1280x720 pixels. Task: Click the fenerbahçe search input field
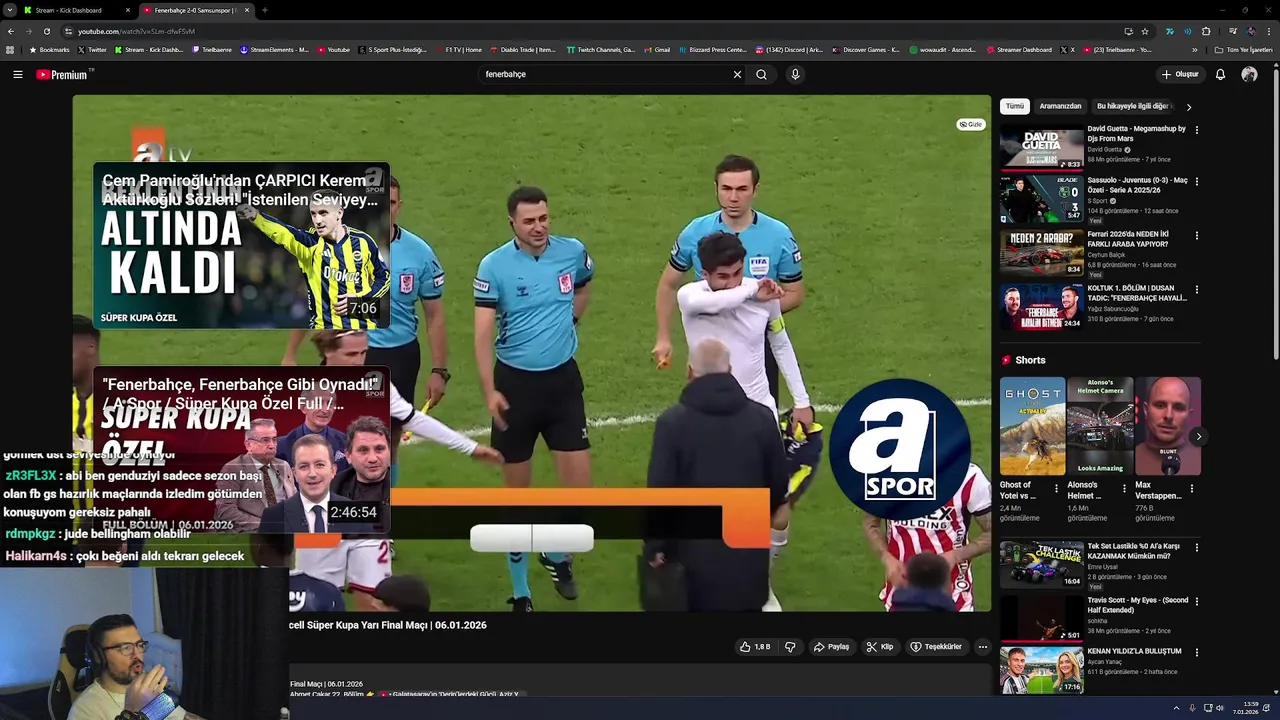[x=605, y=74]
